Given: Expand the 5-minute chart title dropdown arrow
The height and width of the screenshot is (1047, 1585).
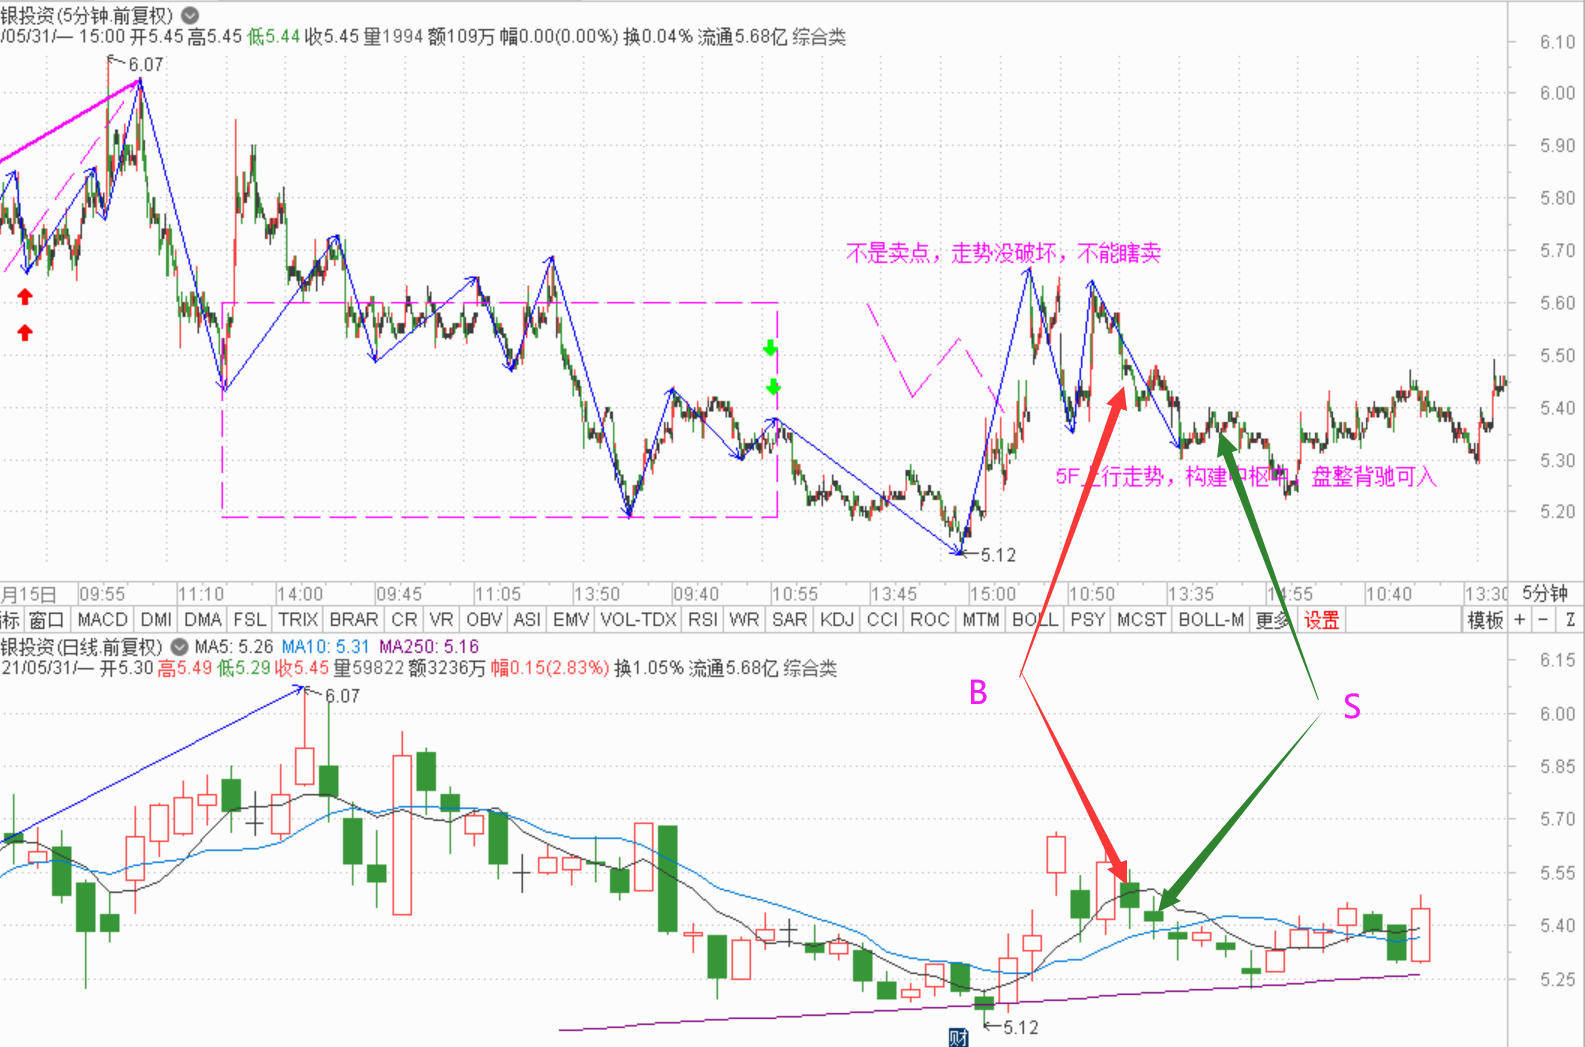Looking at the screenshot, I should [x=190, y=16].
